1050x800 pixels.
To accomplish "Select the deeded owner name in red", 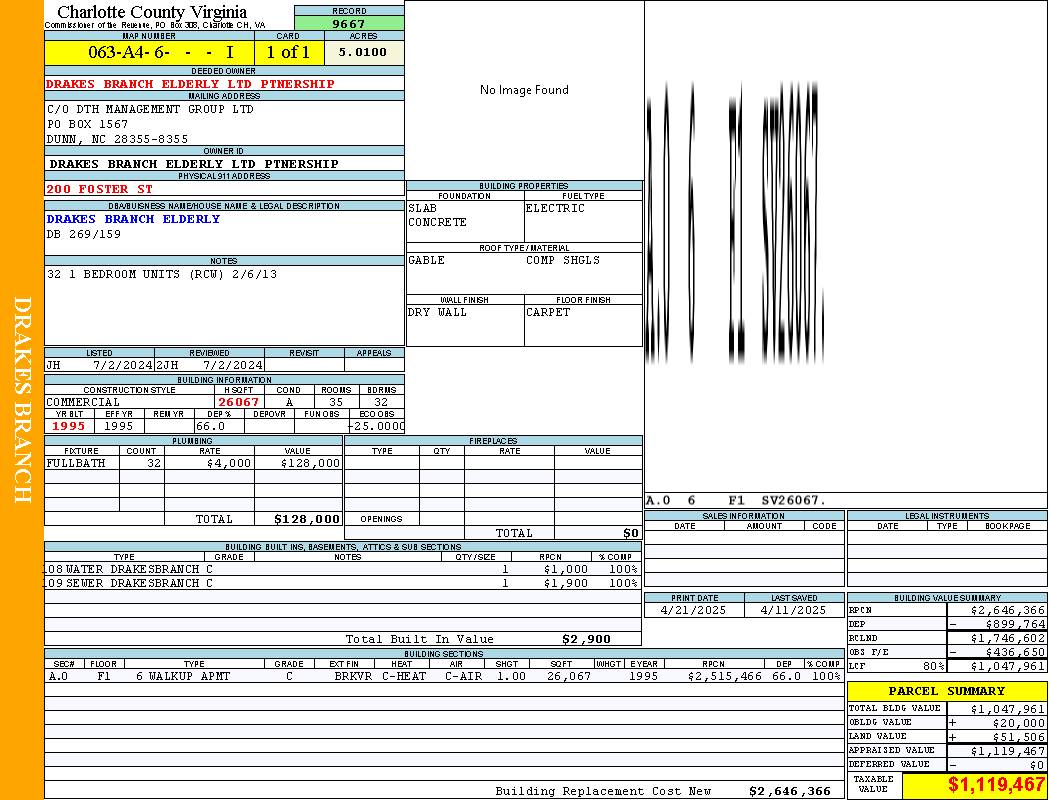I will point(190,84).
